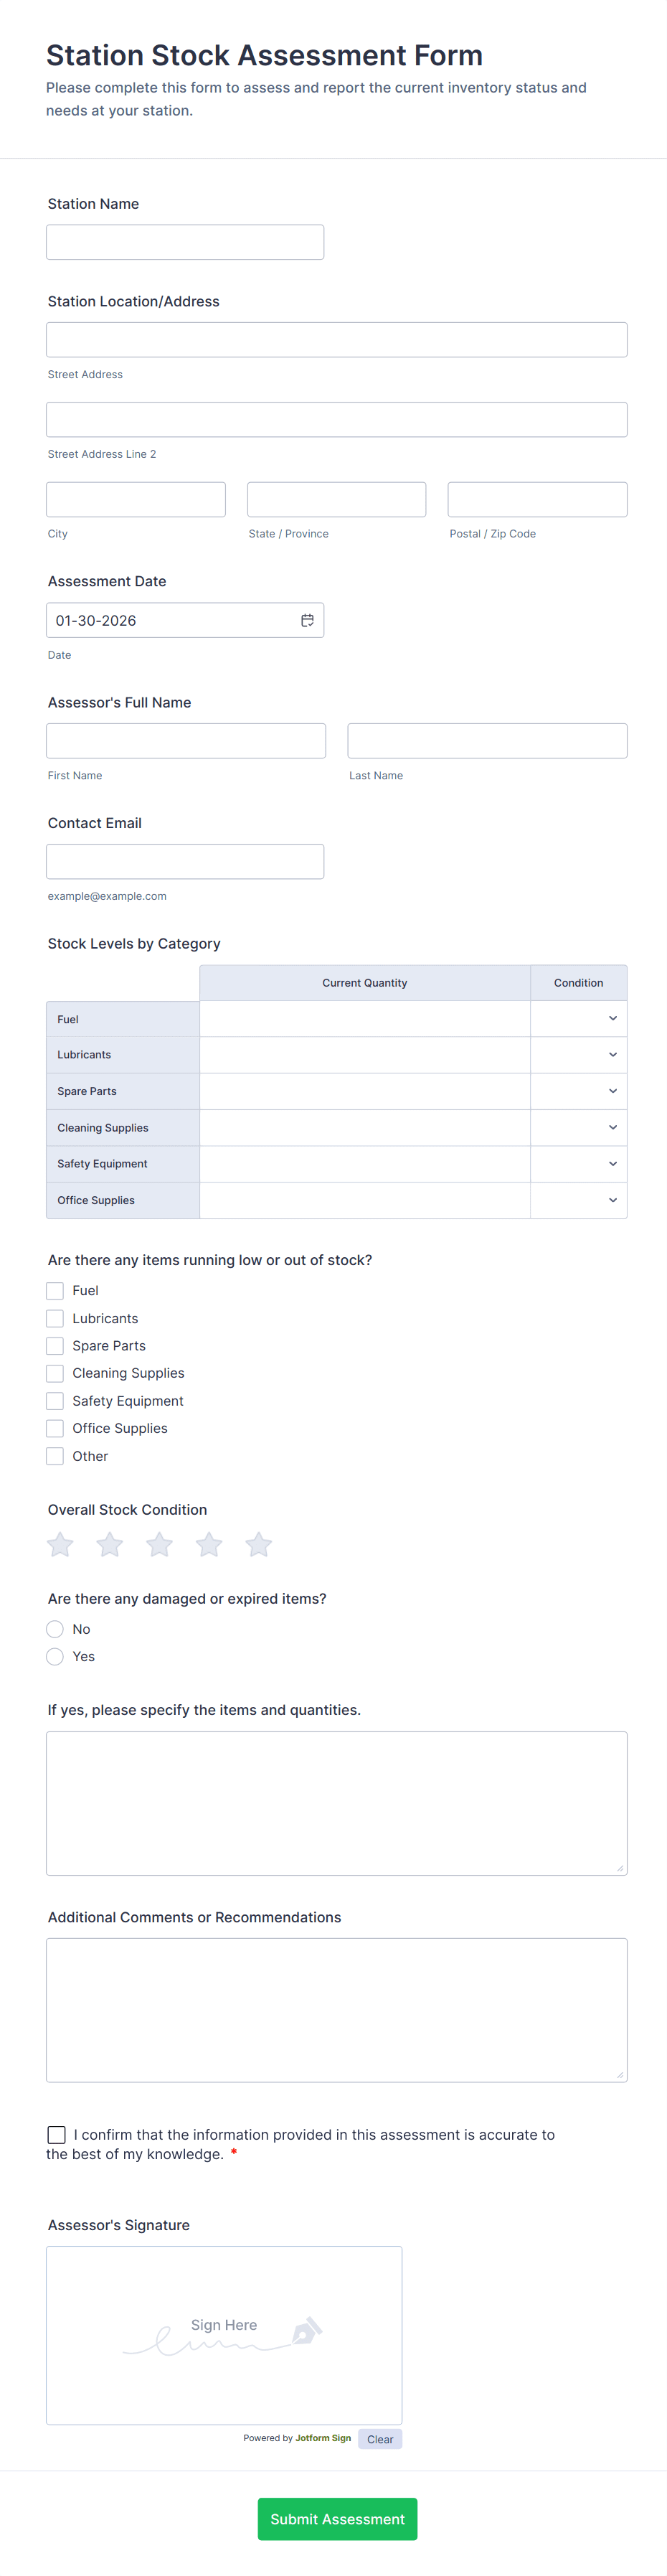Select the second rating star
Viewport: 667px width, 2576px height.
pos(110,1545)
